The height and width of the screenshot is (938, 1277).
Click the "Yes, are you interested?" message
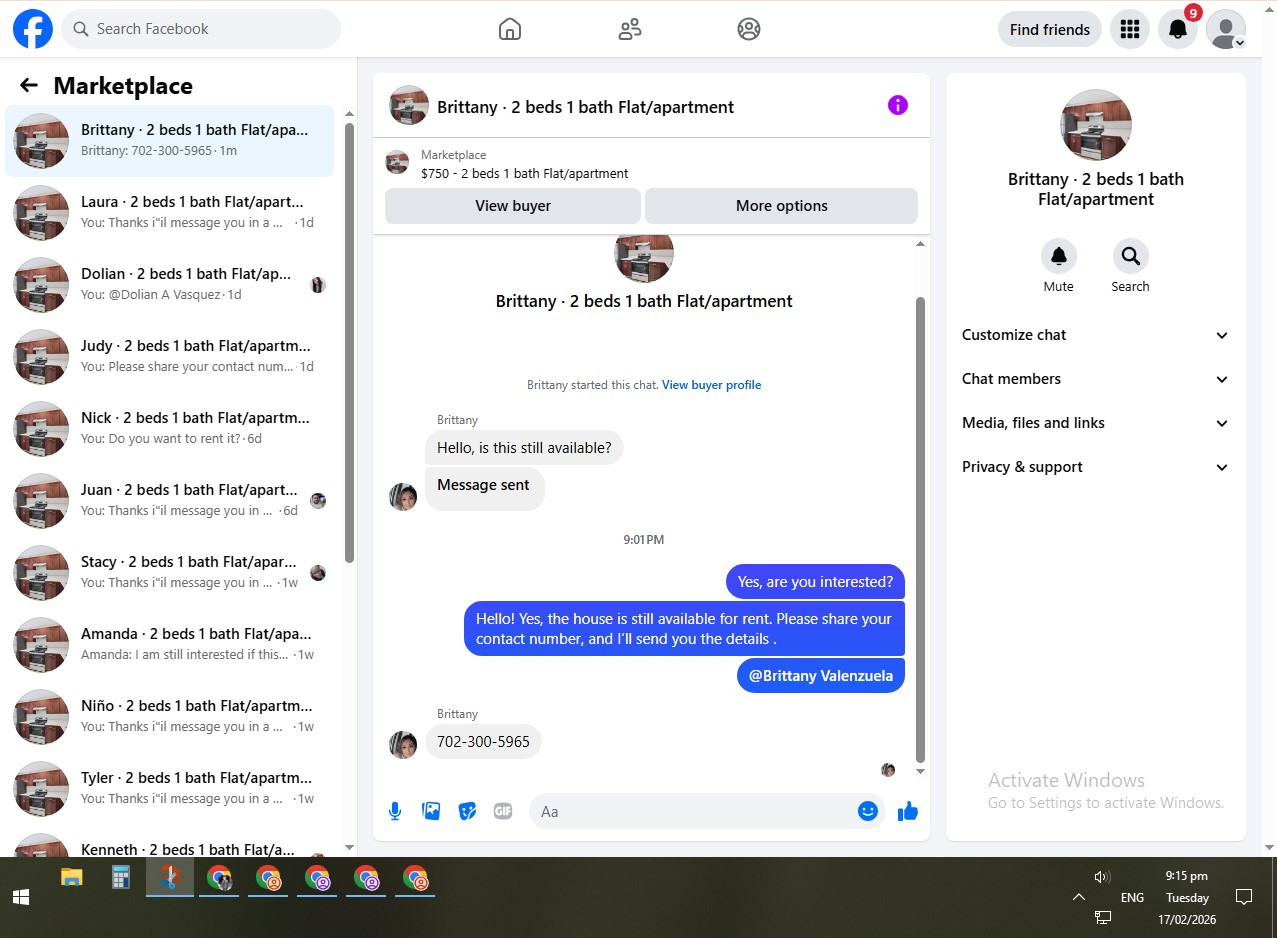tap(815, 582)
